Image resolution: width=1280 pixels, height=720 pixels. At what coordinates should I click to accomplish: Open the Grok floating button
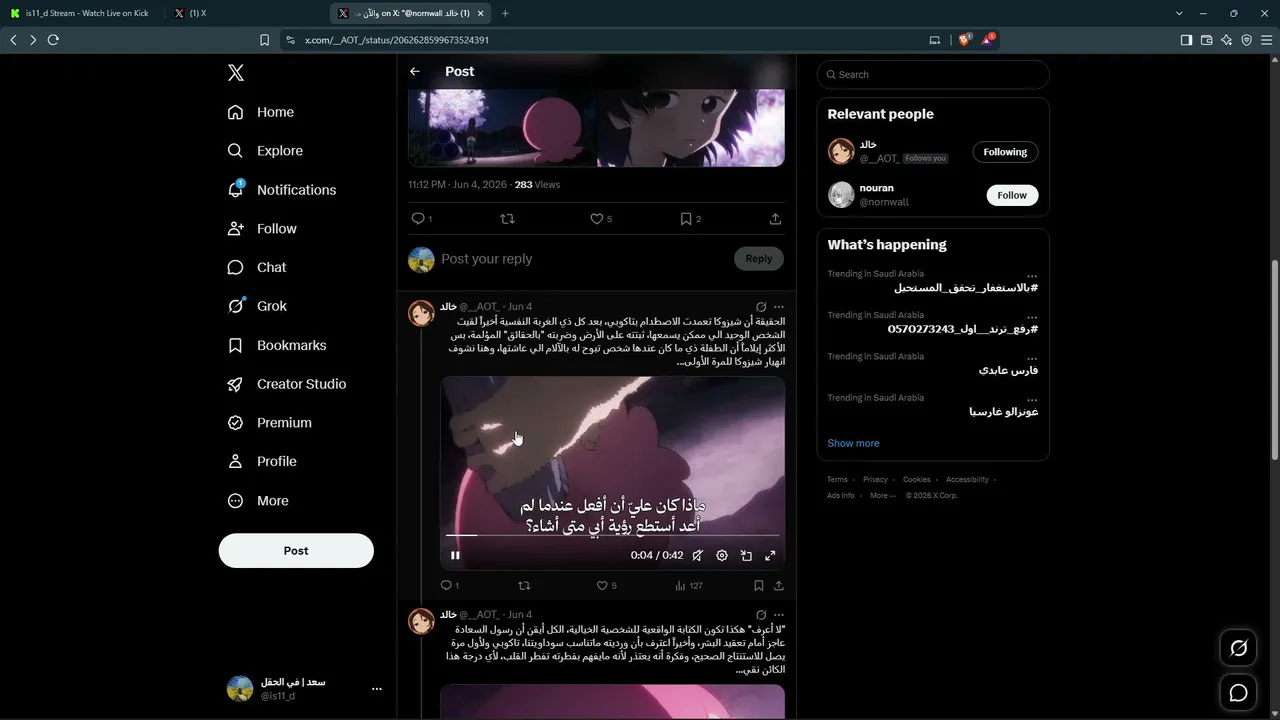point(1238,649)
